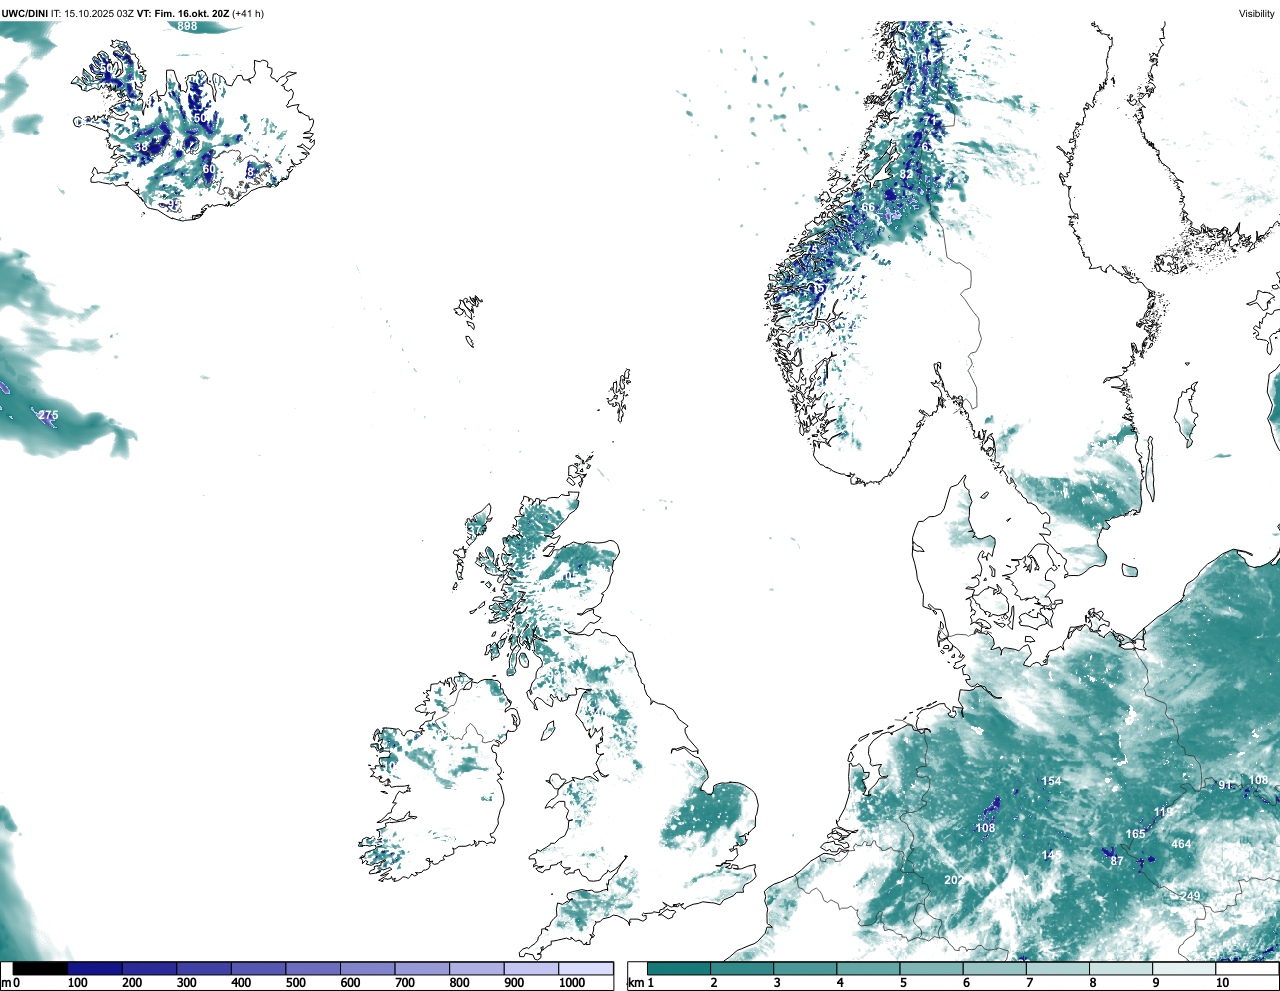The width and height of the screenshot is (1280, 991).
Task: Click the 'Visibility' title at top right
Action: [x=1257, y=13]
